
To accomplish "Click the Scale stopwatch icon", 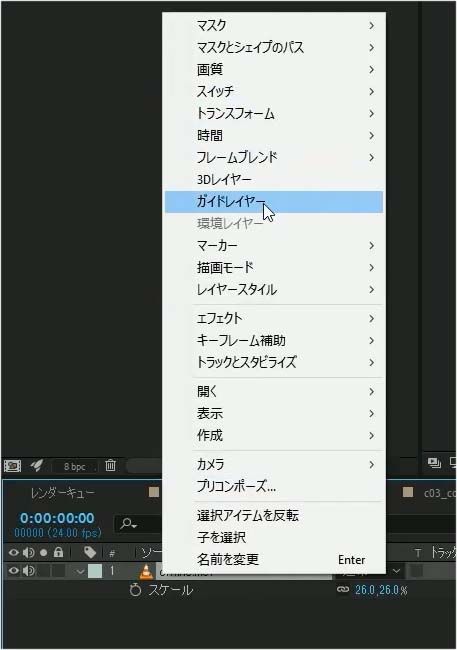I will point(135,590).
